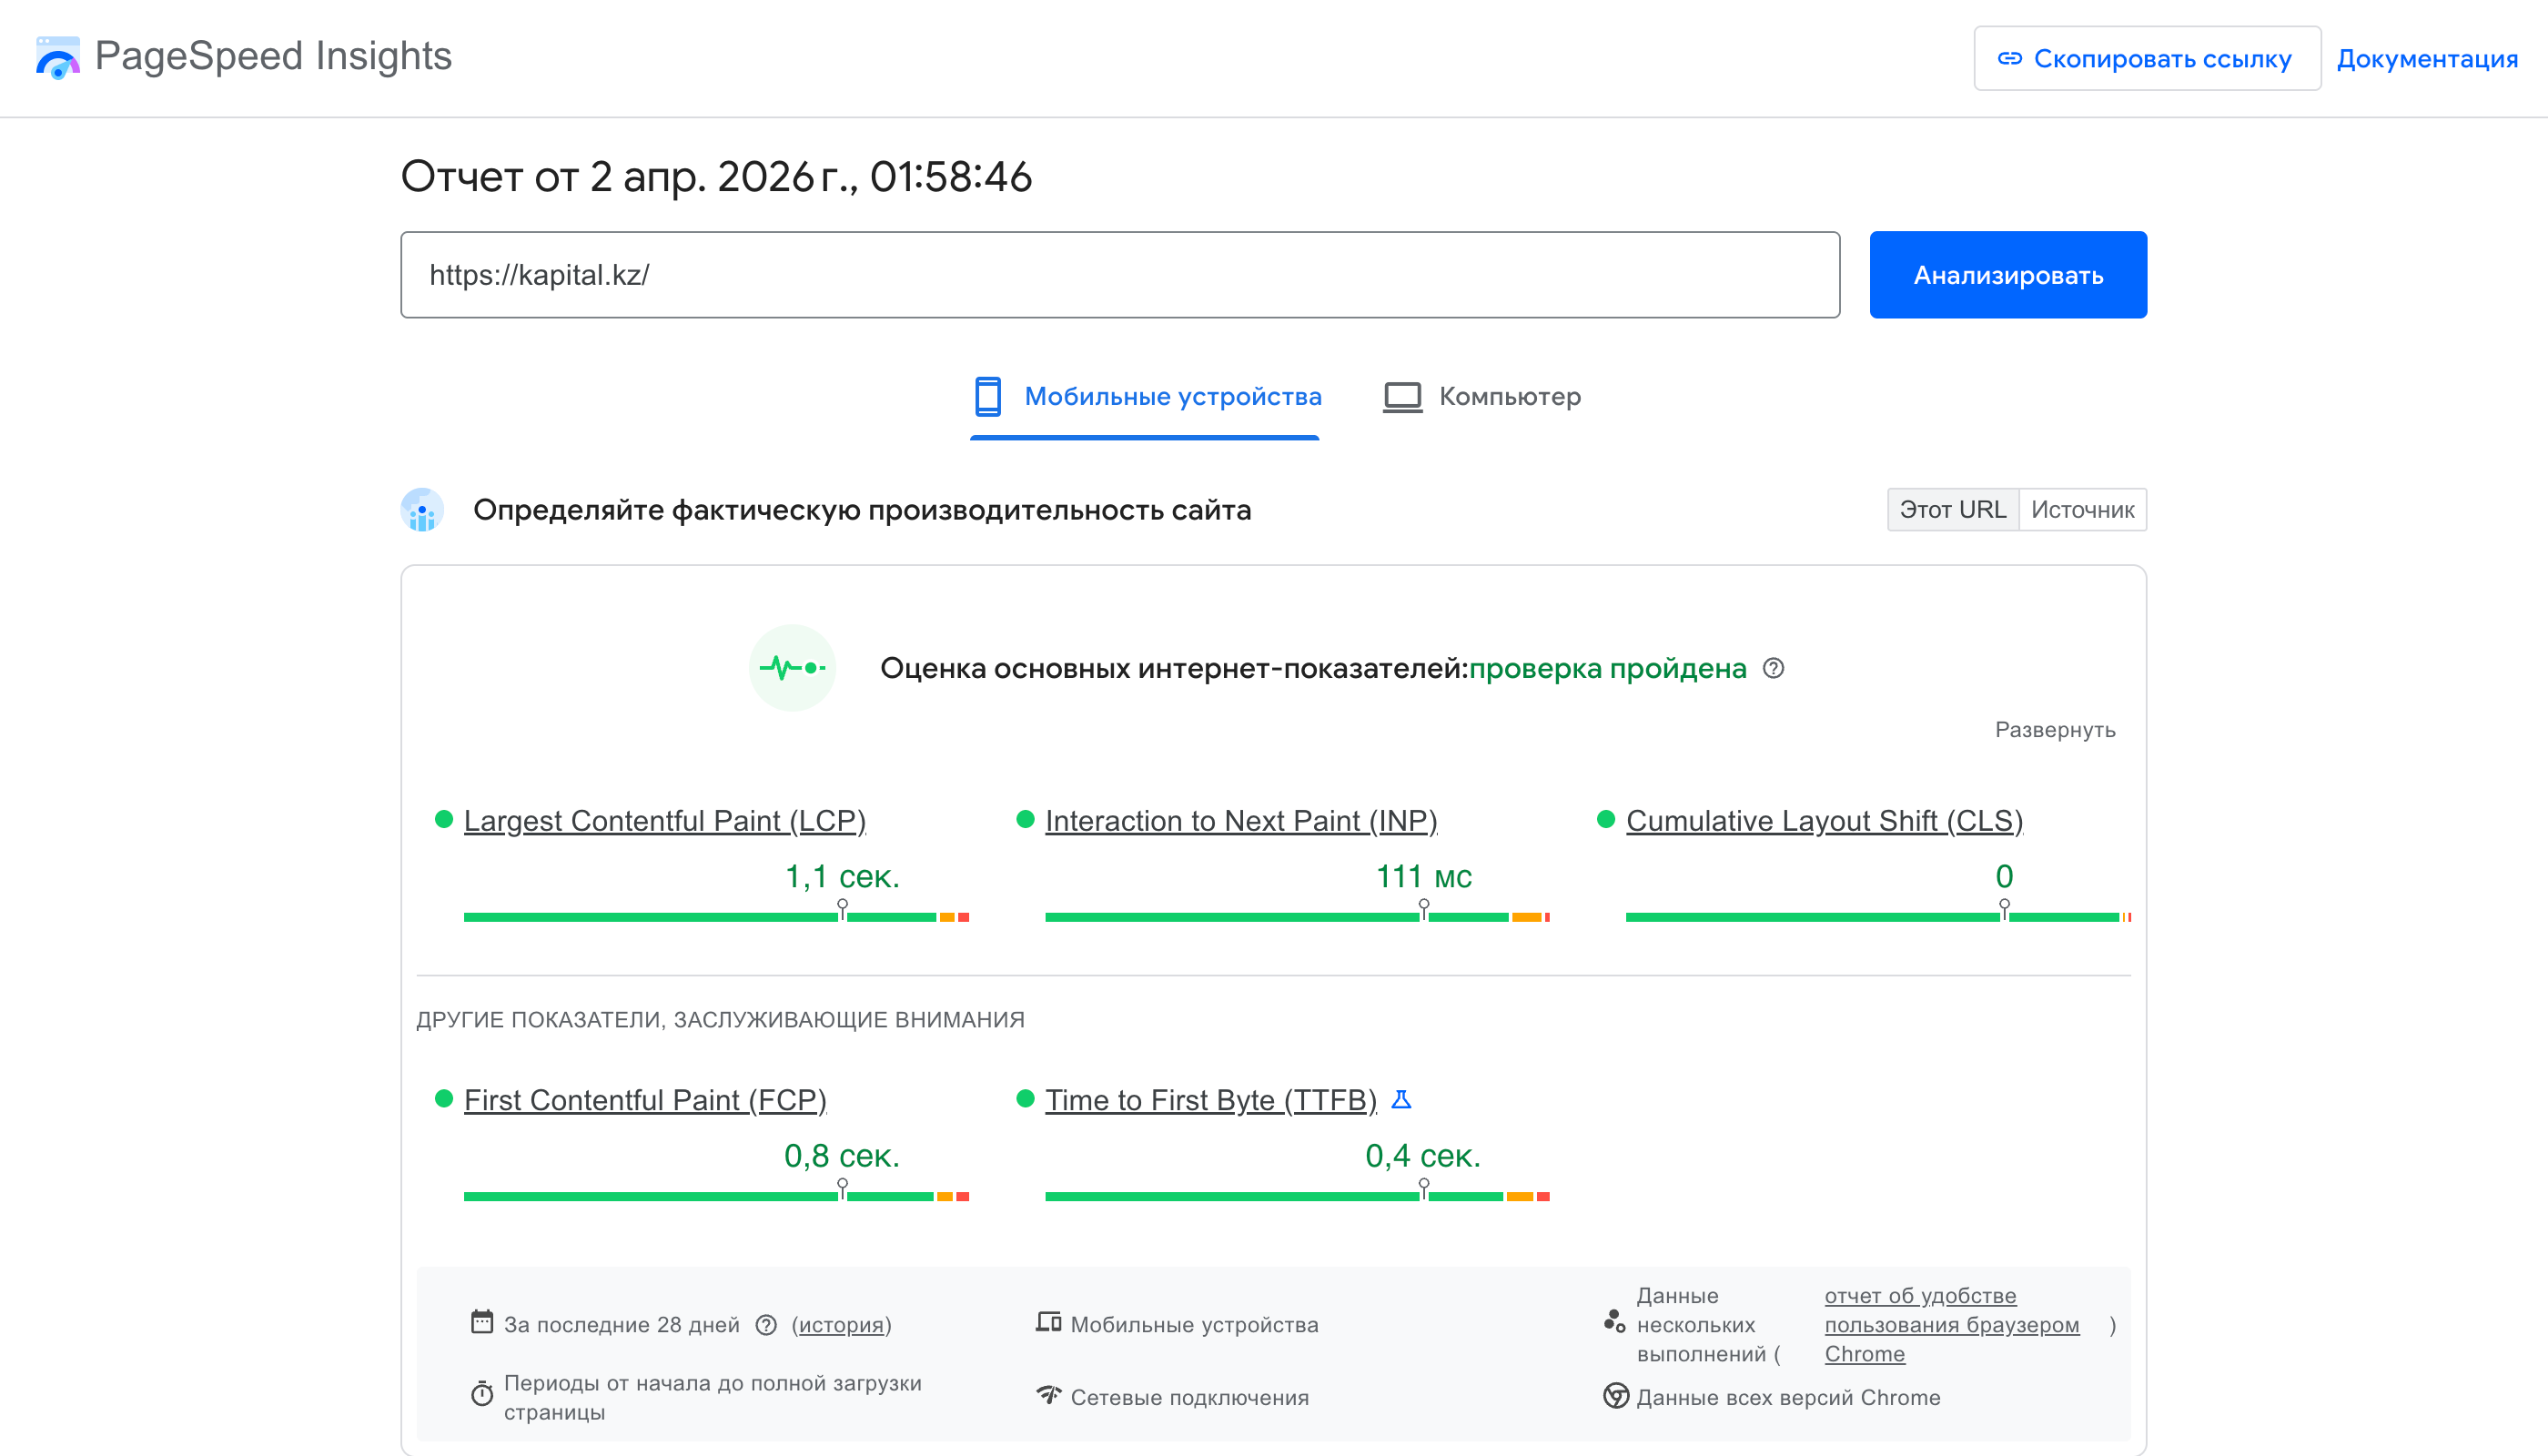Open the "история" link
This screenshot has width=2548, height=1456.
point(840,1324)
